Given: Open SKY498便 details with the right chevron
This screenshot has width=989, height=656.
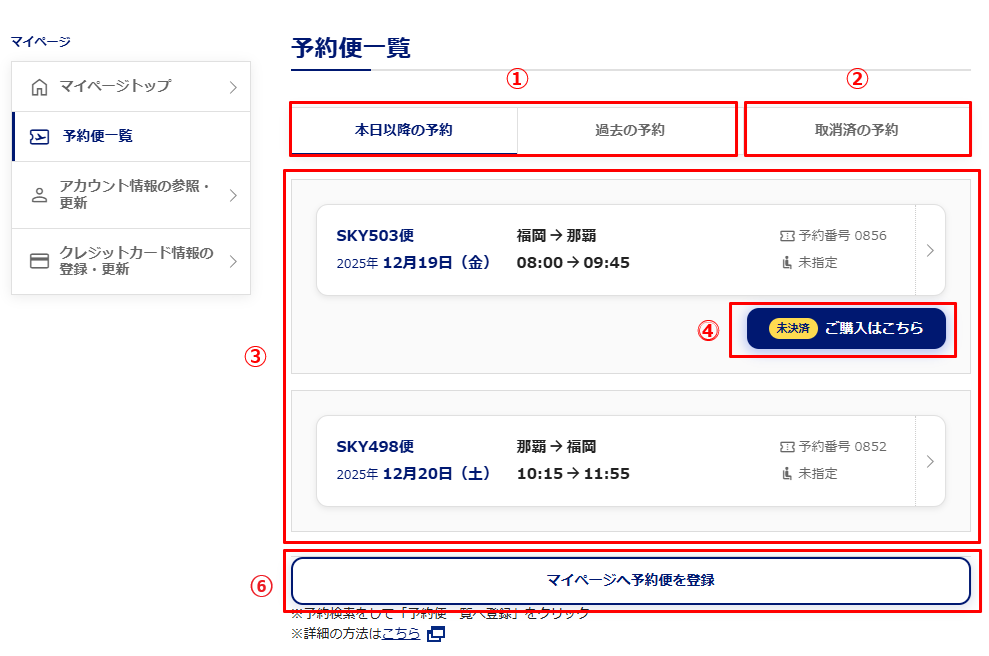Looking at the screenshot, I should pos(930,461).
